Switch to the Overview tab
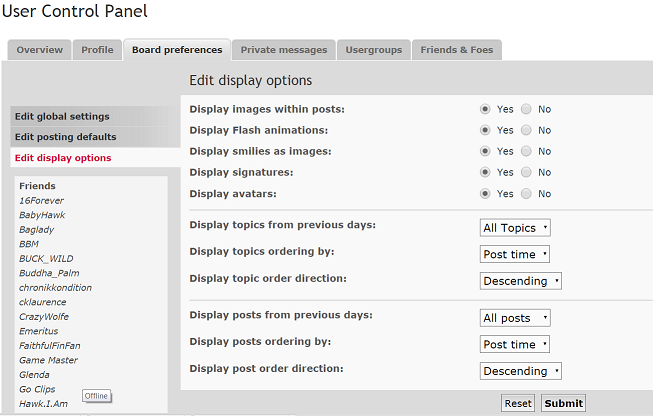Viewport: 653px width, 416px height. click(x=39, y=50)
